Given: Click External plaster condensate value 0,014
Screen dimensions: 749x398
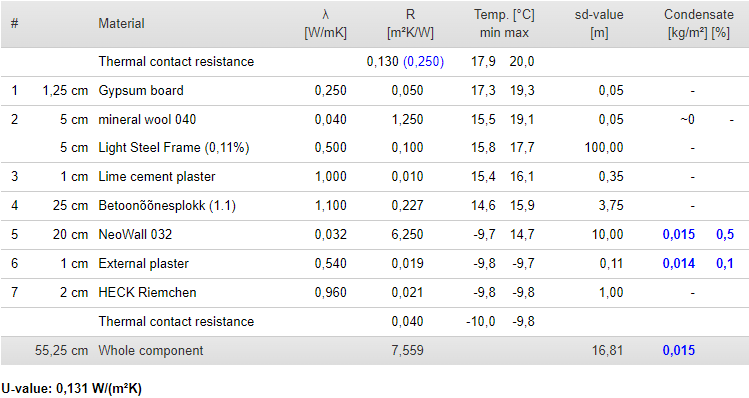Looking at the screenshot, I should point(679,263).
